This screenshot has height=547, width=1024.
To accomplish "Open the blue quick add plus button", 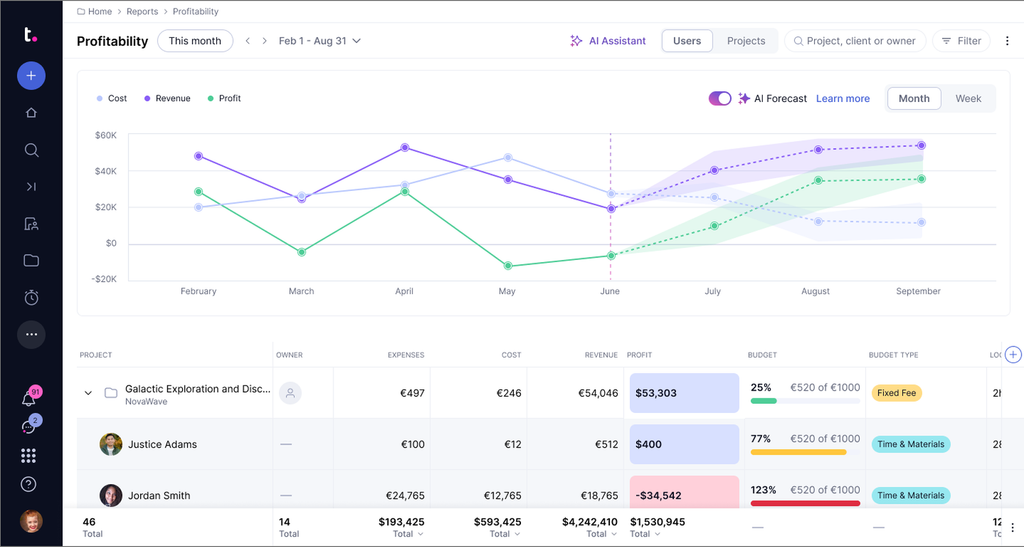I will click(x=31, y=76).
